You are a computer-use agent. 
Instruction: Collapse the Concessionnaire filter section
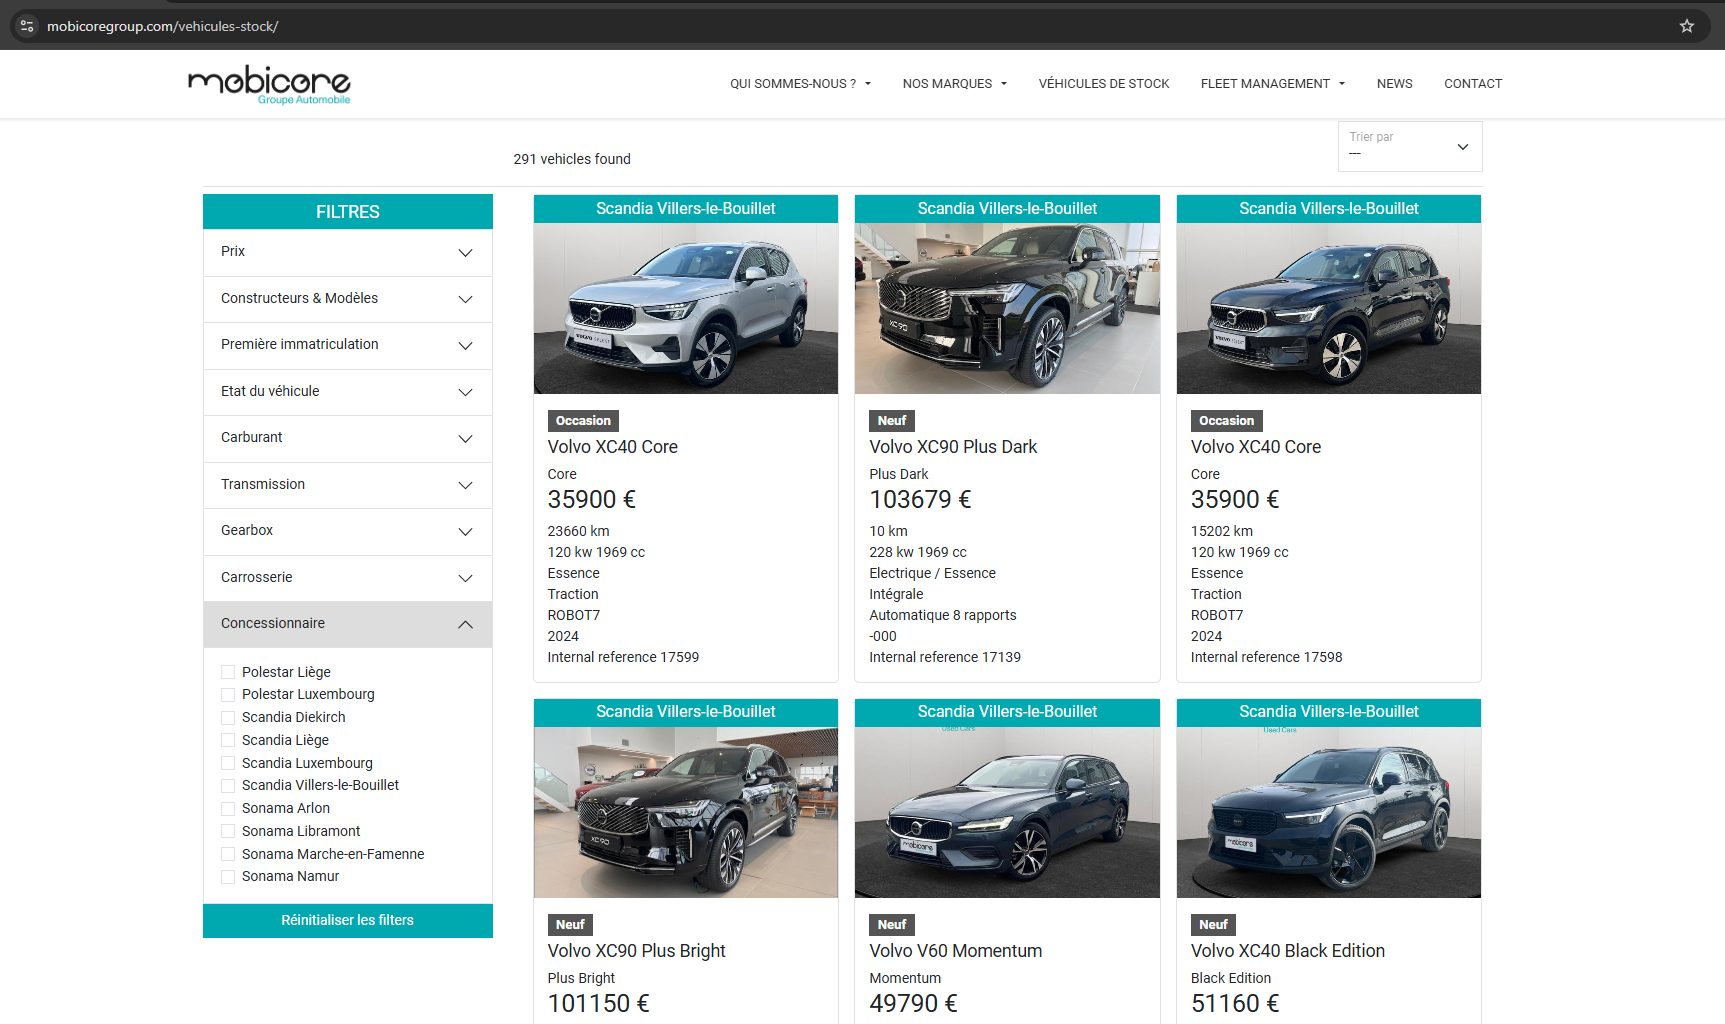pyautogui.click(x=465, y=624)
